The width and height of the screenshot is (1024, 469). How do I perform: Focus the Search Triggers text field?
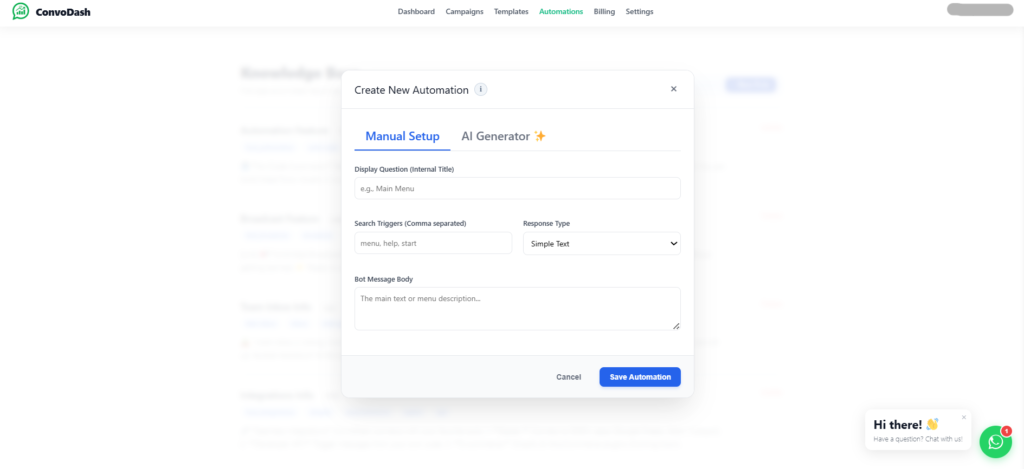(x=433, y=243)
